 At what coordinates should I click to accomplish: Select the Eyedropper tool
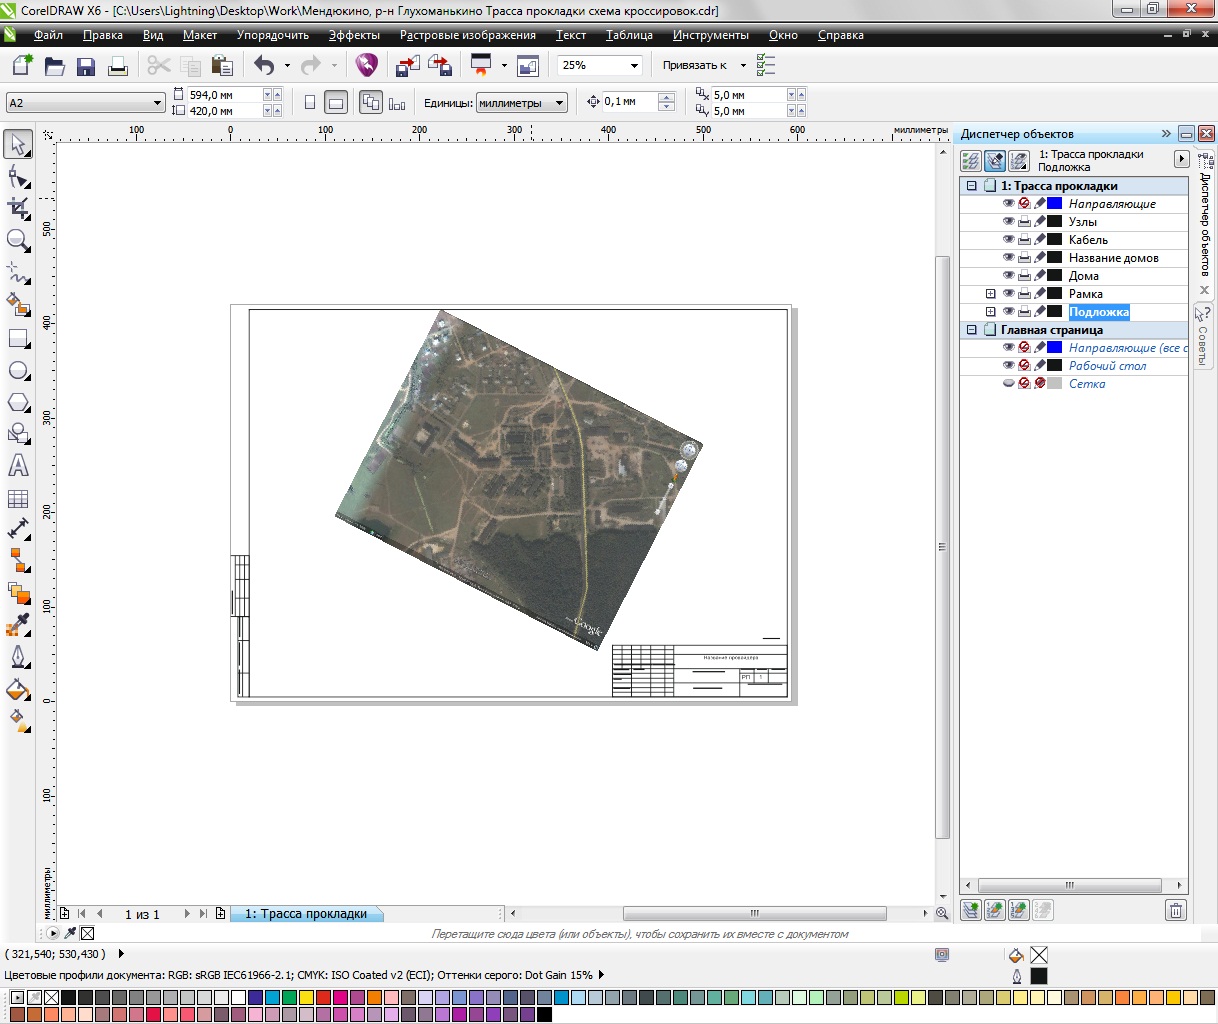click(x=19, y=626)
